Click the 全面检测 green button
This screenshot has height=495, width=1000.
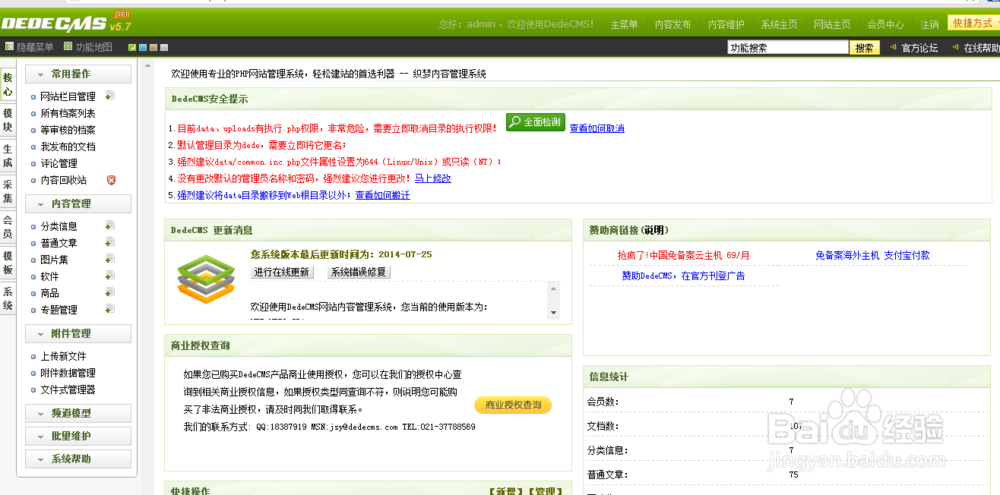coord(536,122)
